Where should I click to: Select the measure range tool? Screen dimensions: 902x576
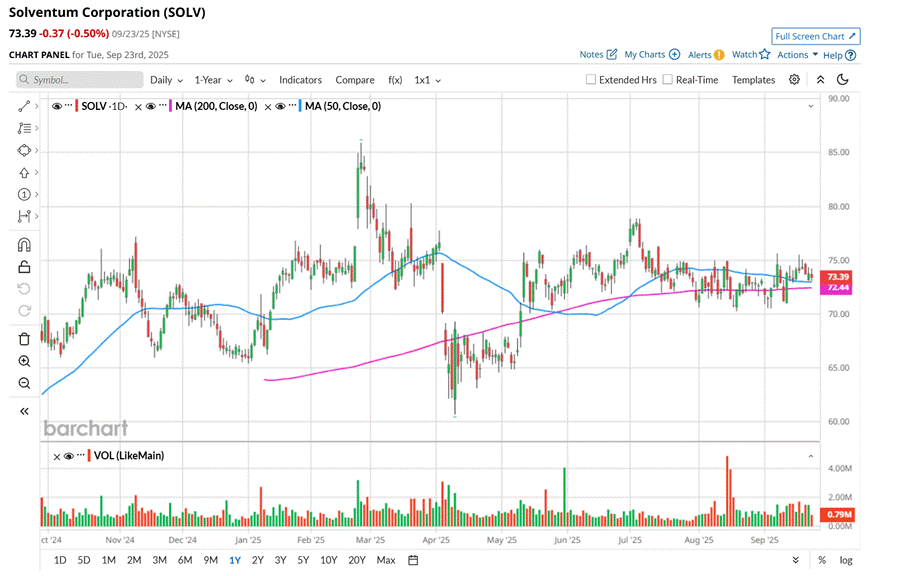(x=24, y=216)
